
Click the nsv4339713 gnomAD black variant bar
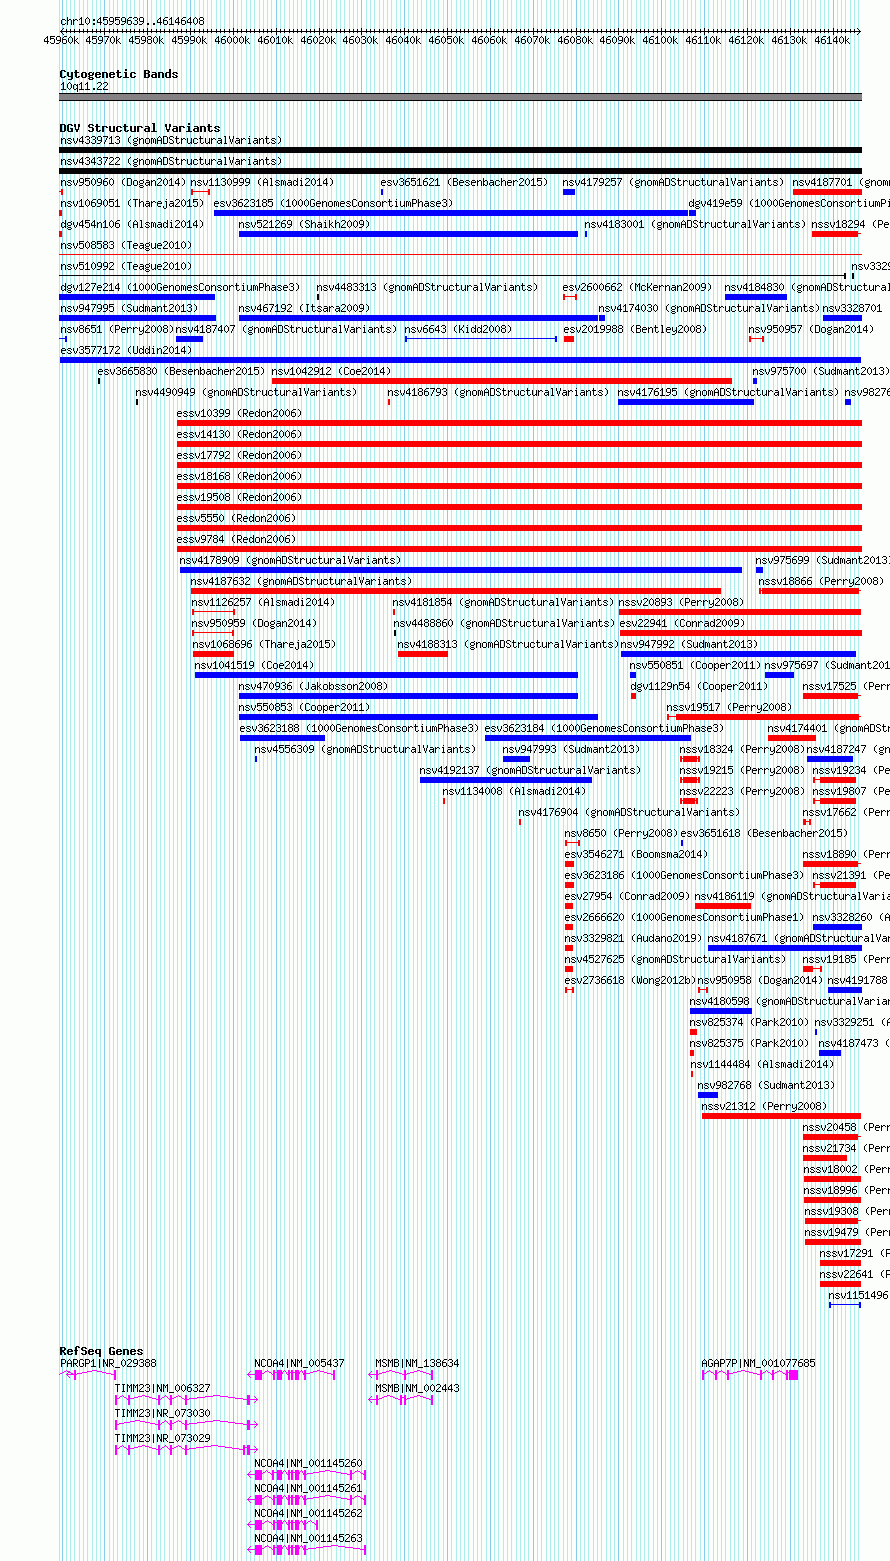point(460,150)
